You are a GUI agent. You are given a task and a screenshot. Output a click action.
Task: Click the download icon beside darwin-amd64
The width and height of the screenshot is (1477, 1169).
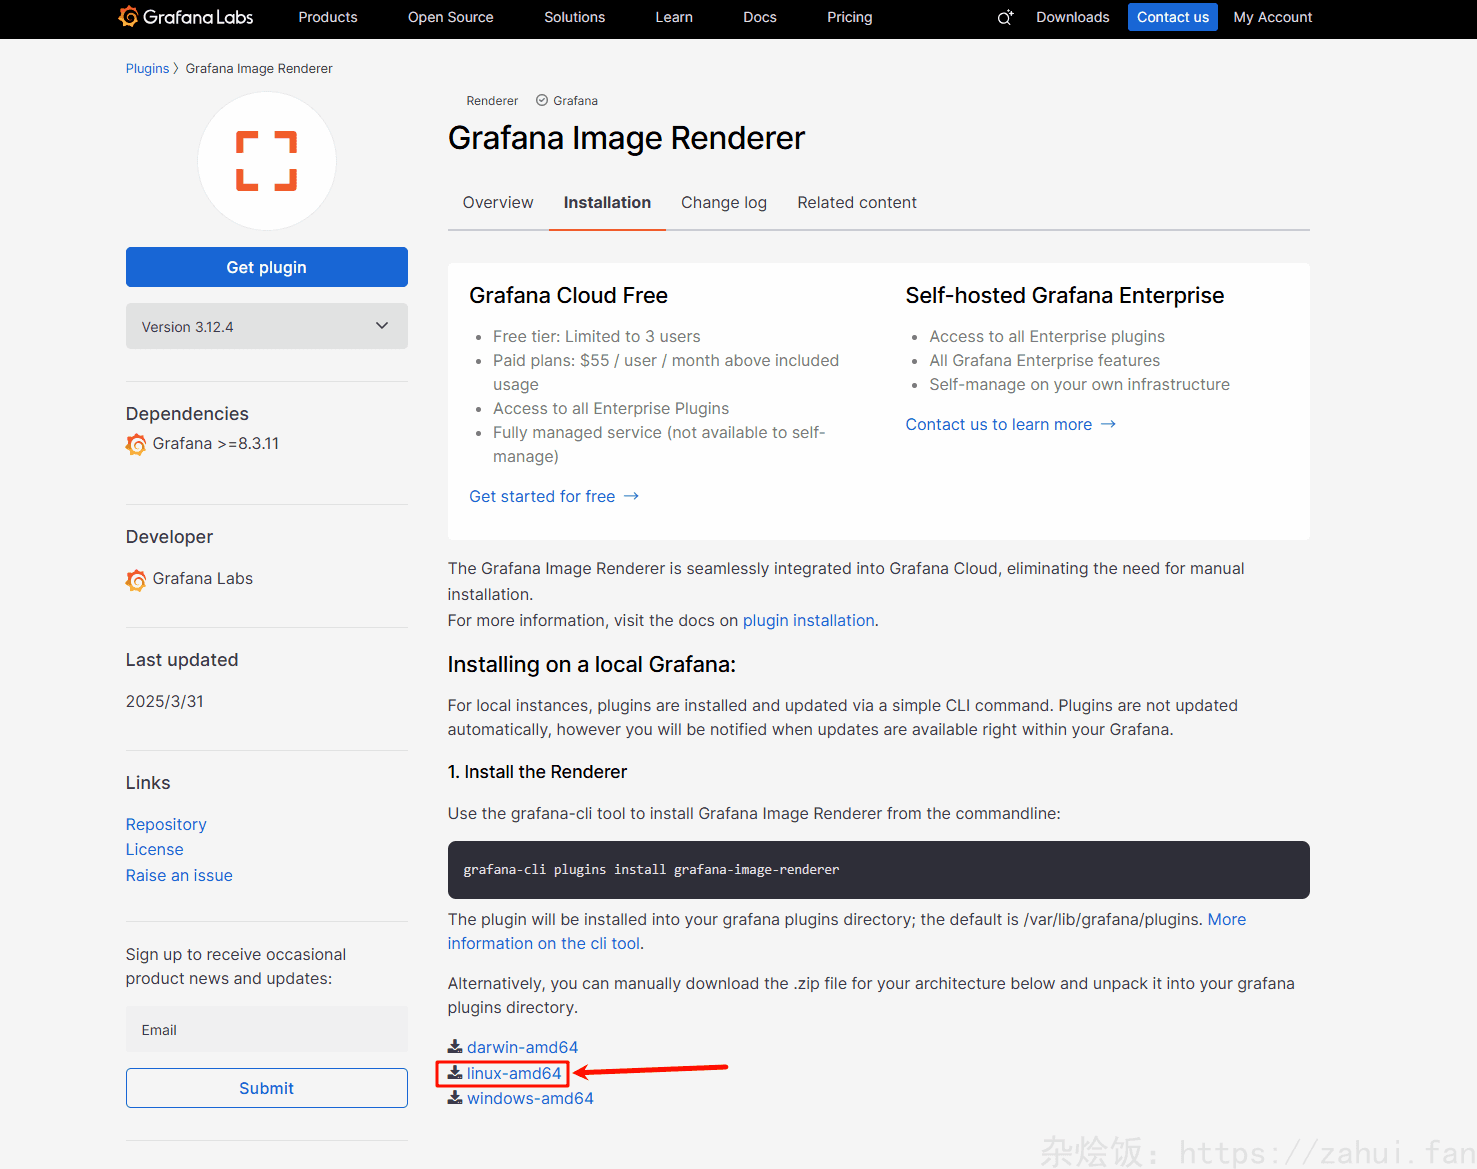coord(455,1047)
